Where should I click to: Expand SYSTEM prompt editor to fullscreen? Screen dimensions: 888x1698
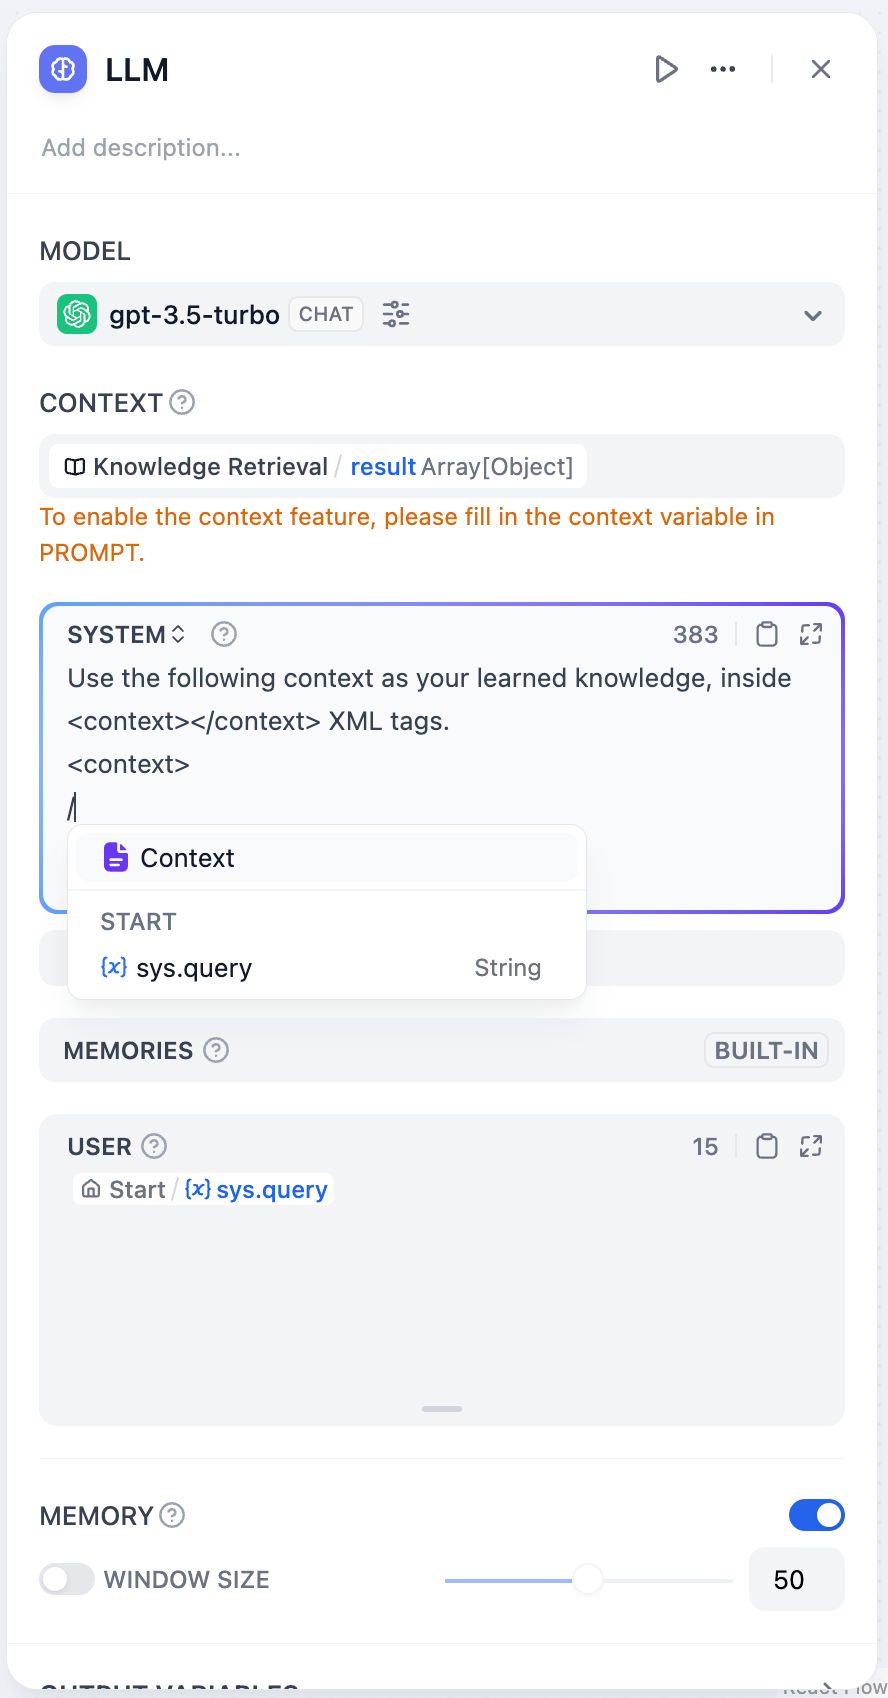click(811, 634)
